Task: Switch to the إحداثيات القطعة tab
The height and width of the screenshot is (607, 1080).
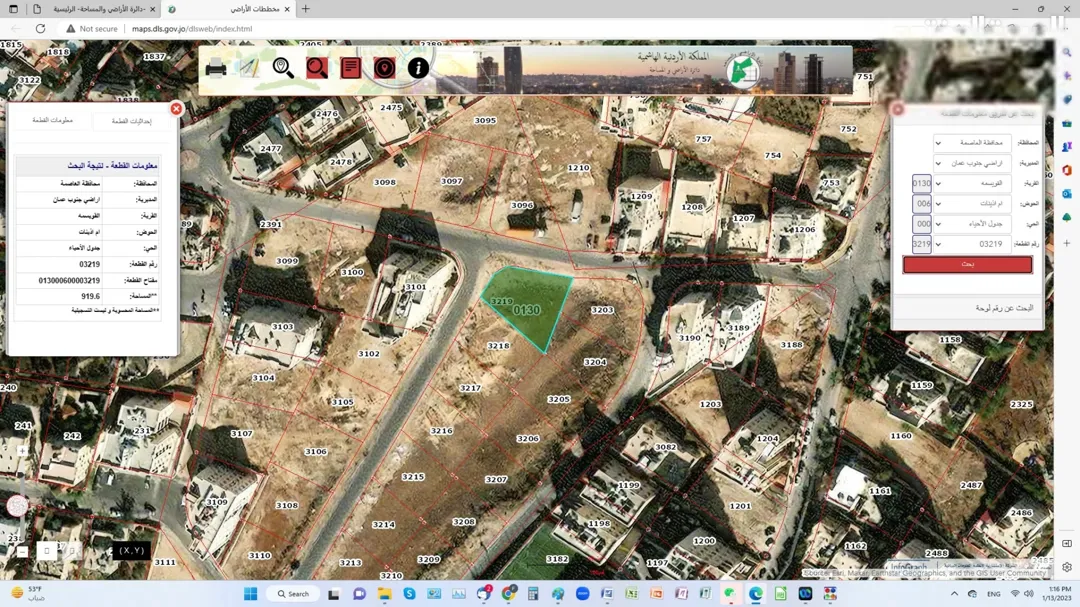Action: 132,121
